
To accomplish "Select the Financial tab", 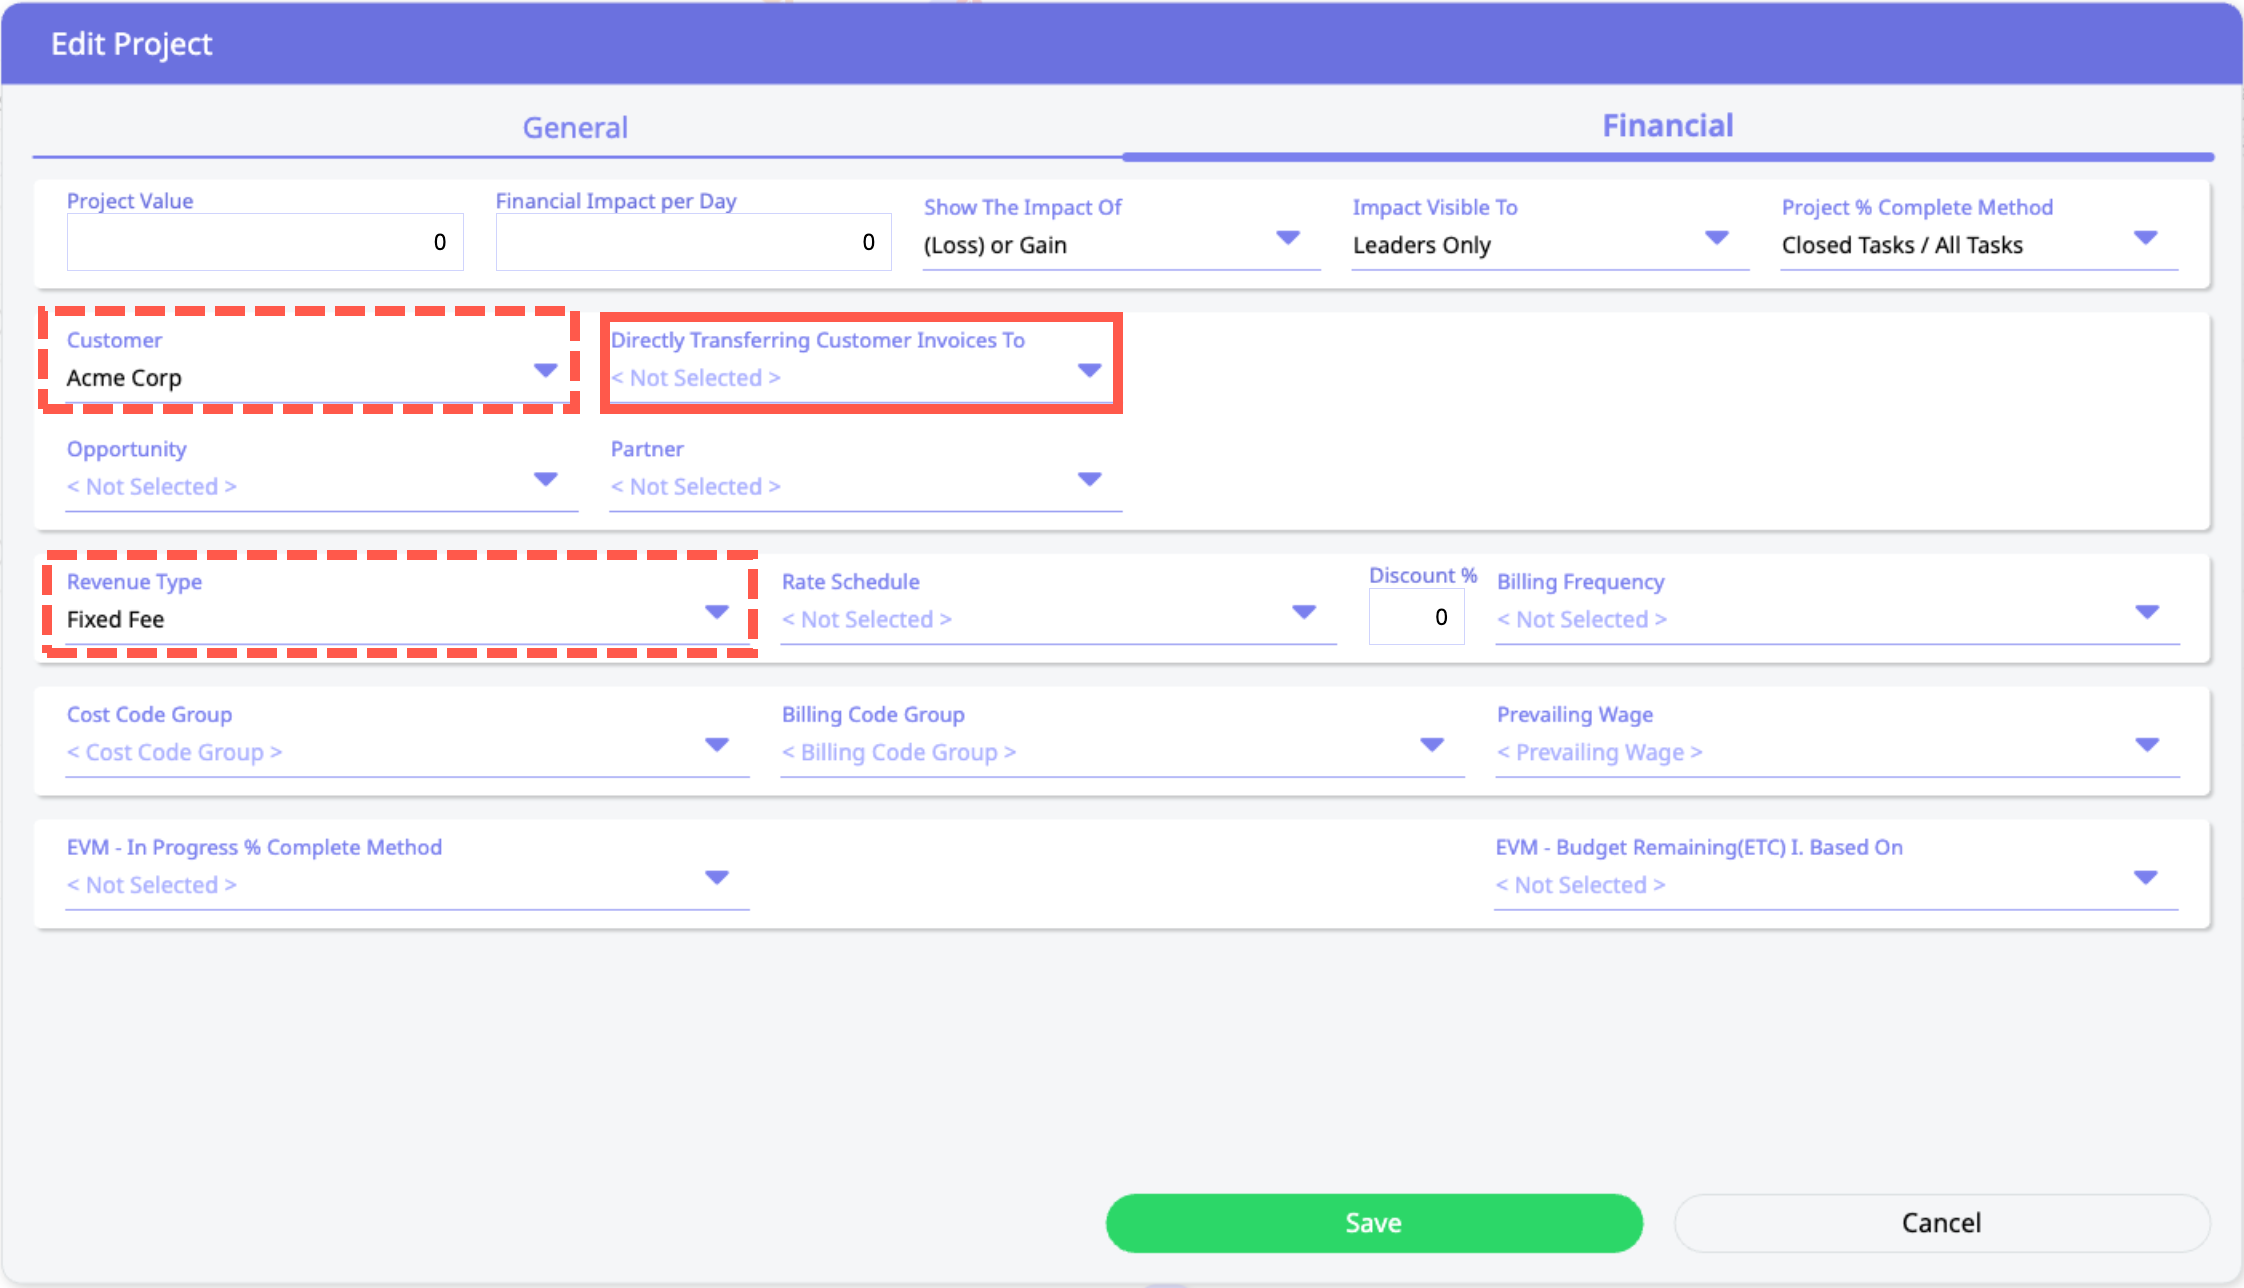I will click(x=1667, y=126).
